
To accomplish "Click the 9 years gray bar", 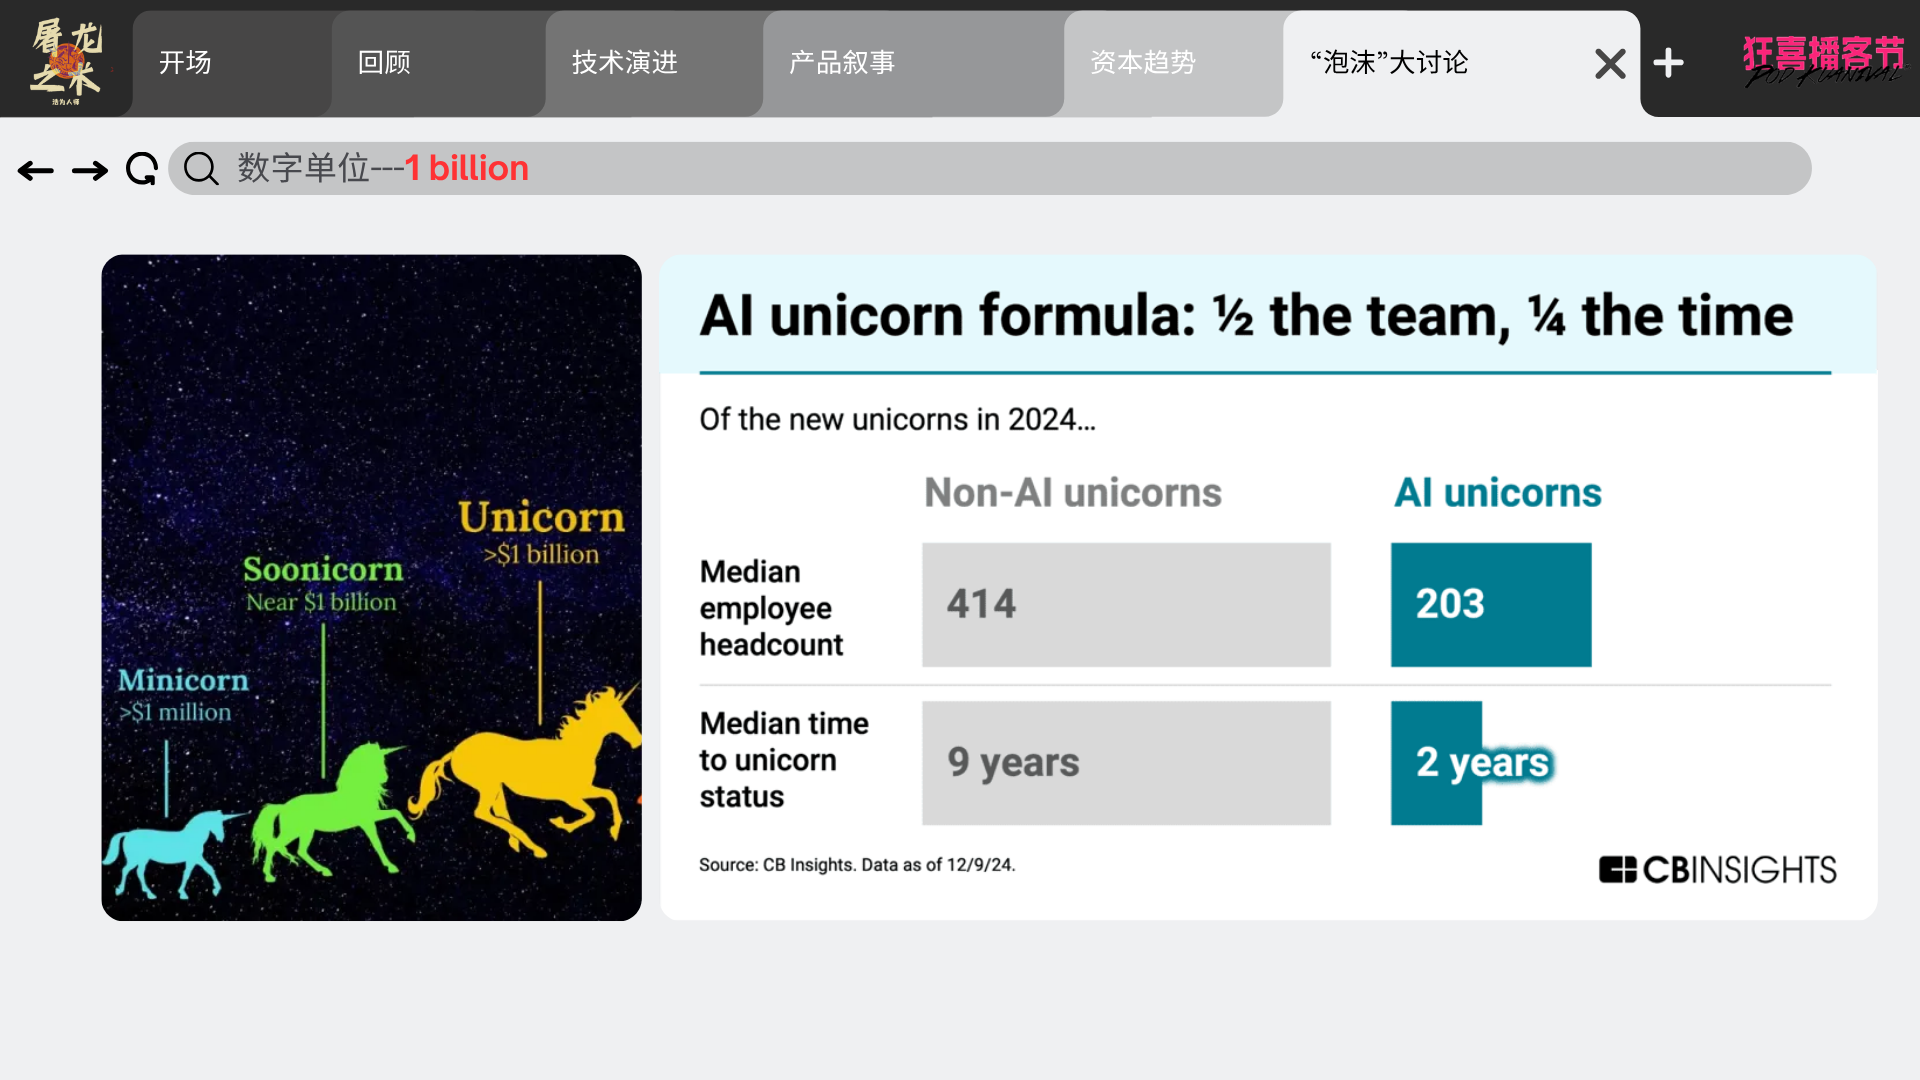I will 1125,762.
